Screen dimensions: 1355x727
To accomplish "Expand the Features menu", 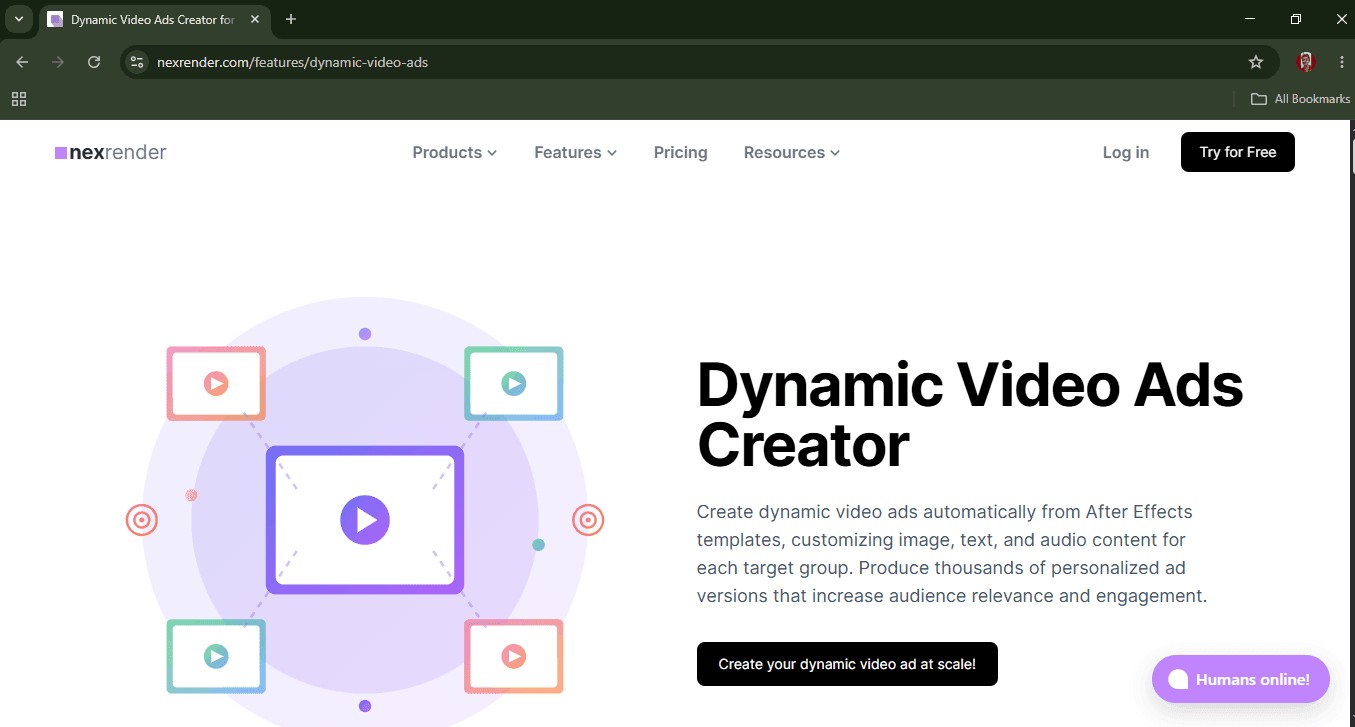I will tap(575, 152).
